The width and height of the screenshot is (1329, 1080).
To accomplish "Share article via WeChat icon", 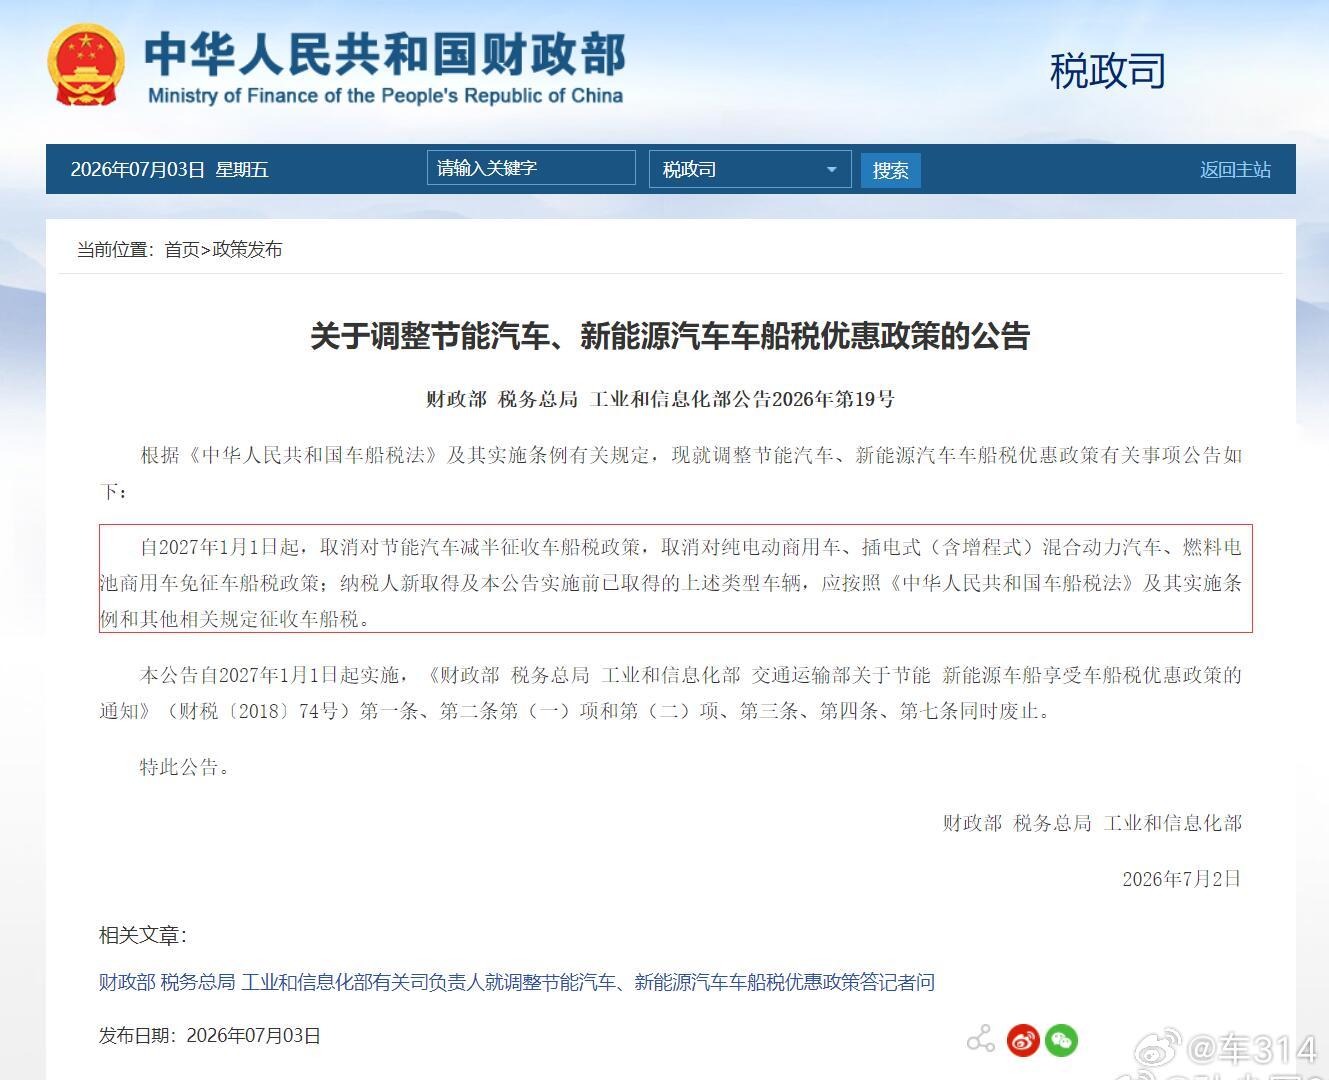I will (1061, 1041).
